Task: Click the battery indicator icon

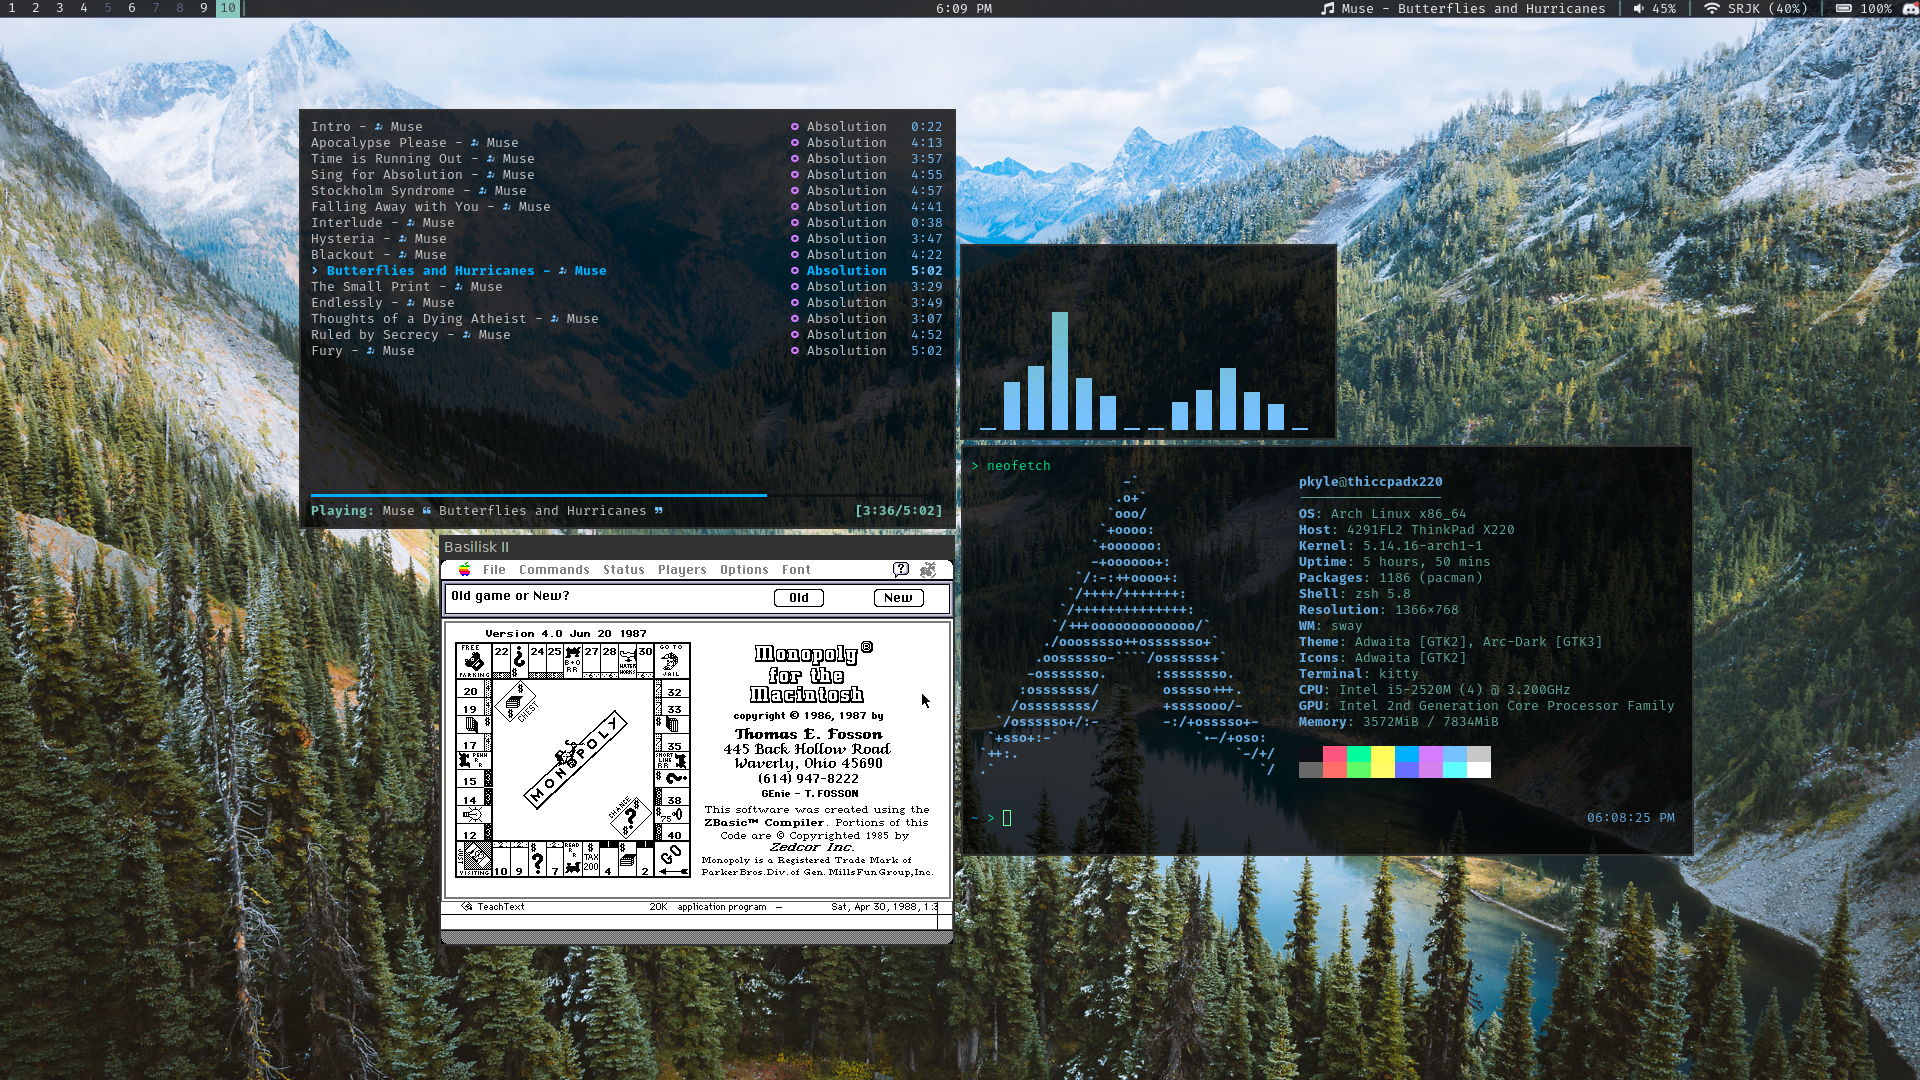Action: click(x=1843, y=9)
